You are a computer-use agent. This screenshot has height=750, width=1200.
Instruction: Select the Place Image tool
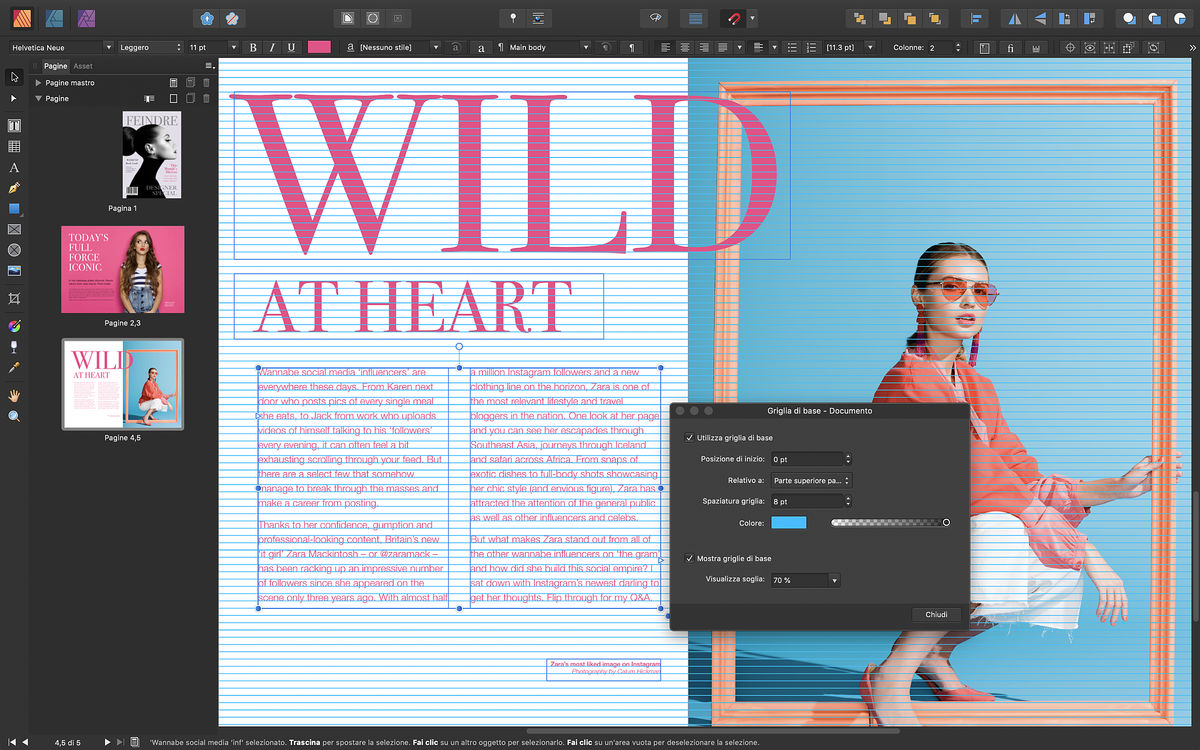(14, 270)
